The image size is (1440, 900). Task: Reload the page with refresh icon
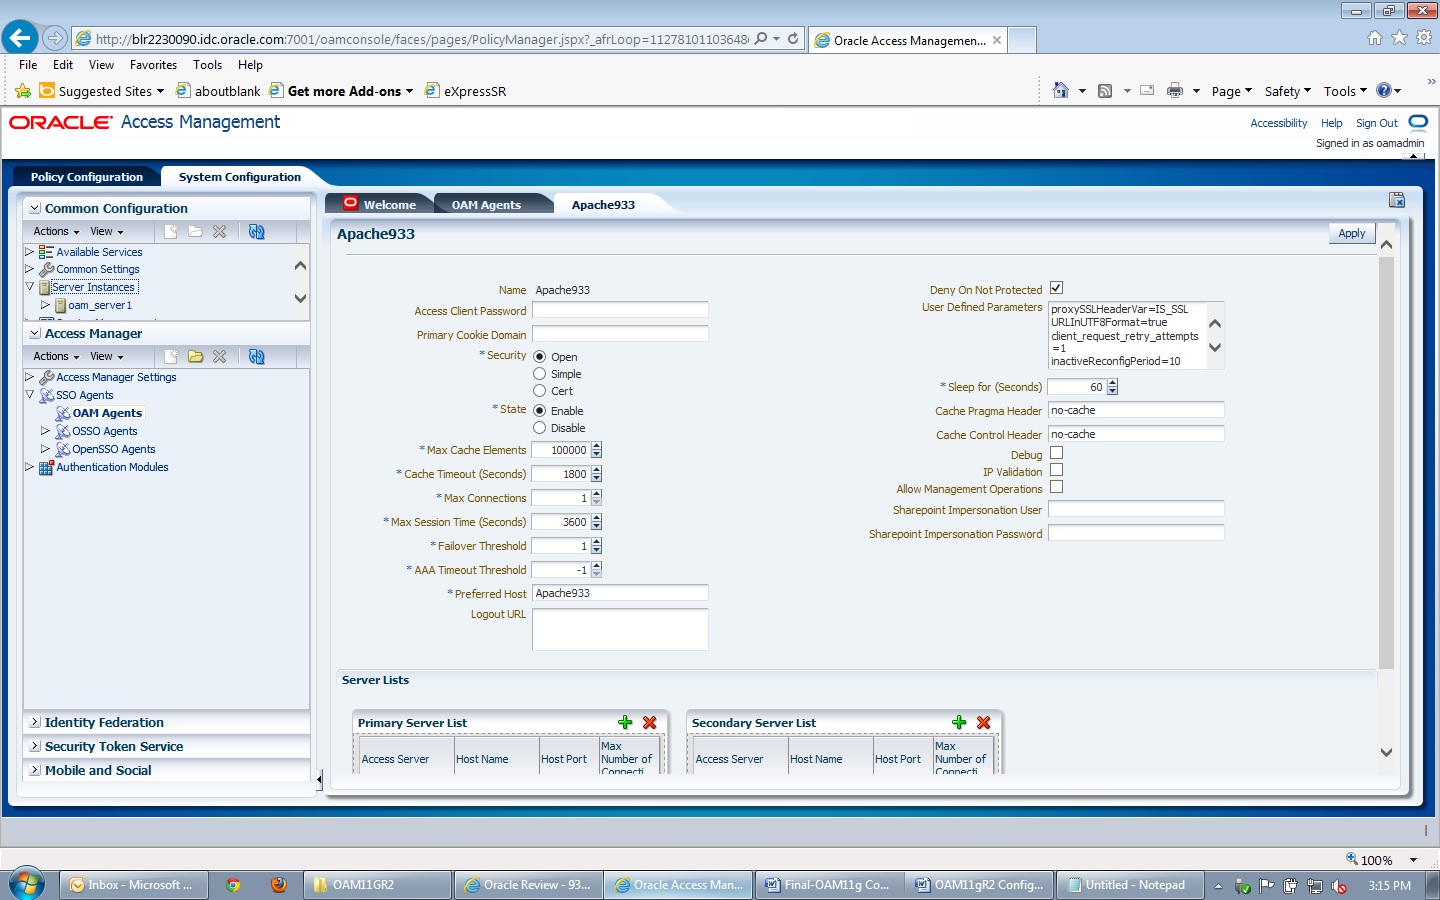(793, 39)
